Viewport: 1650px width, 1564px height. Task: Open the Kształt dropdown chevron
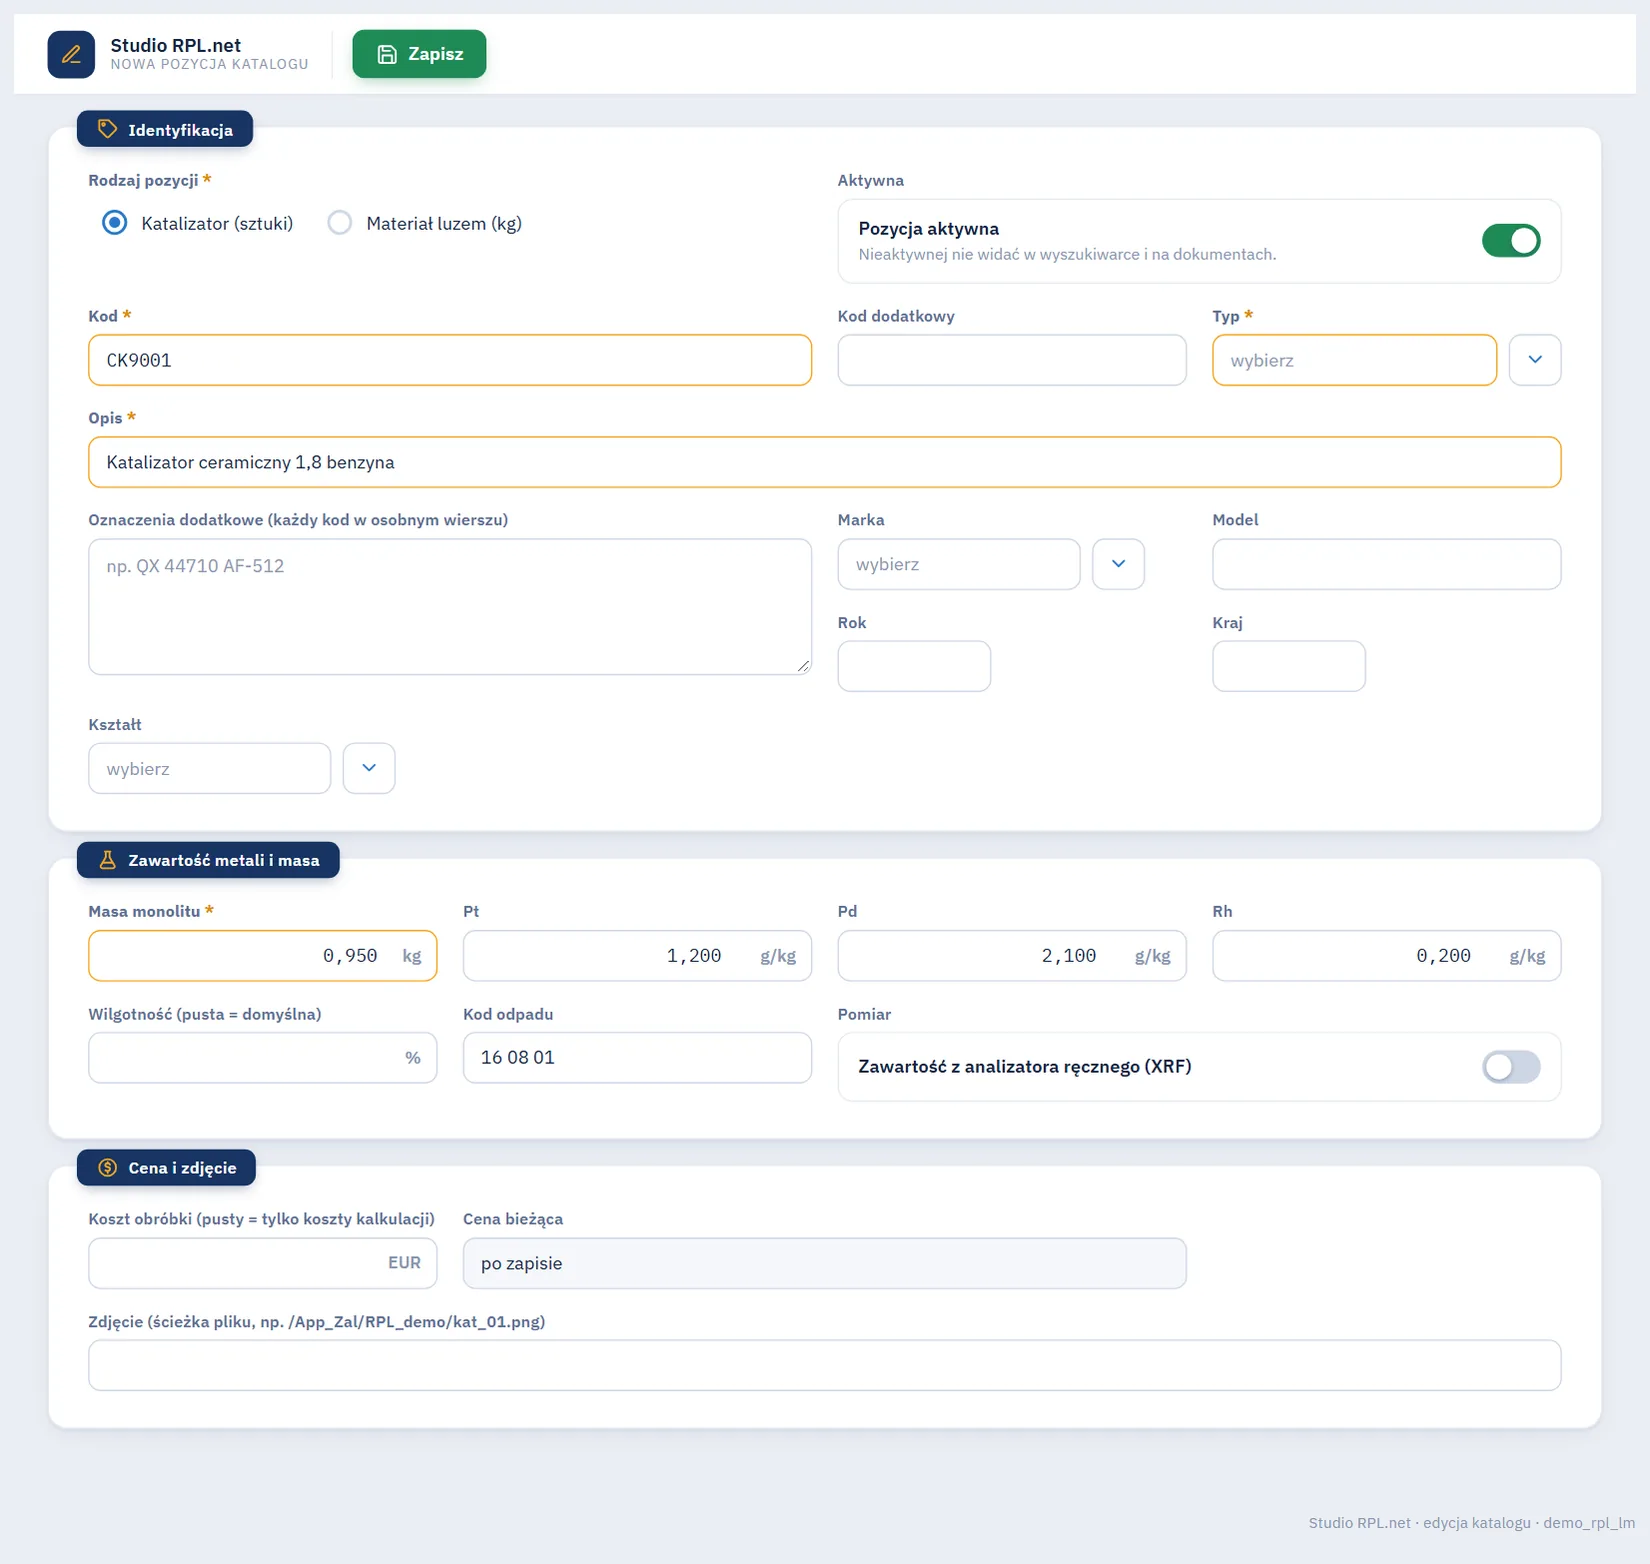pyautogui.click(x=369, y=768)
